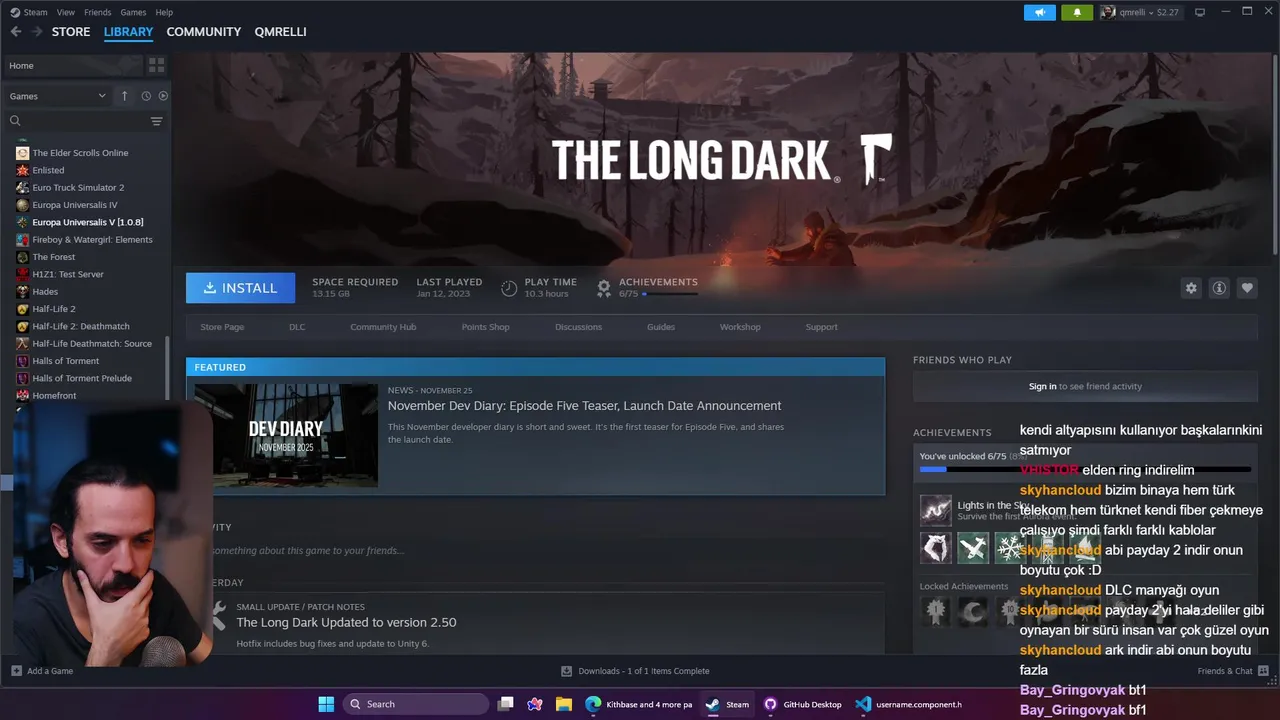The height and width of the screenshot is (720, 1280).
Task: Open The Long Dark Updated to version 2.50
Action: tap(346, 622)
